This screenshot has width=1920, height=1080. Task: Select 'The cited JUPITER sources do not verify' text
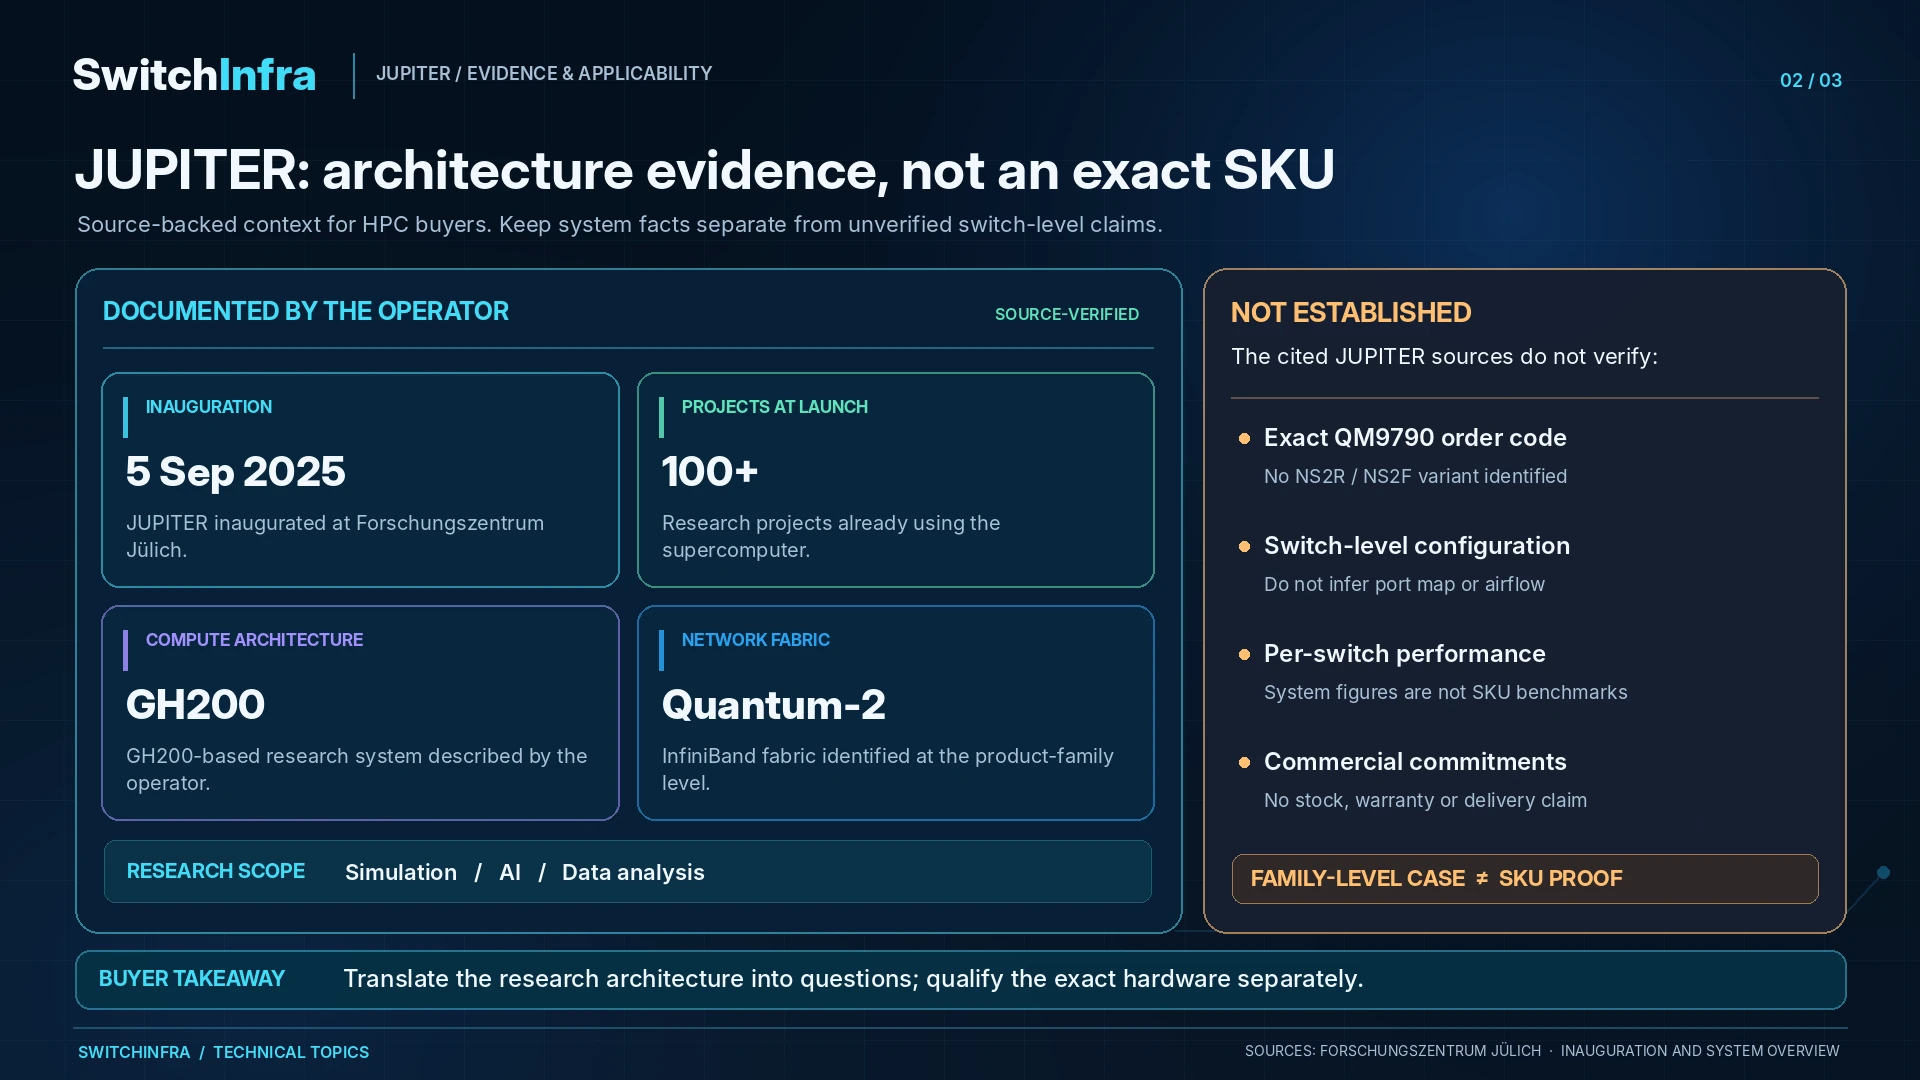pyautogui.click(x=1444, y=356)
